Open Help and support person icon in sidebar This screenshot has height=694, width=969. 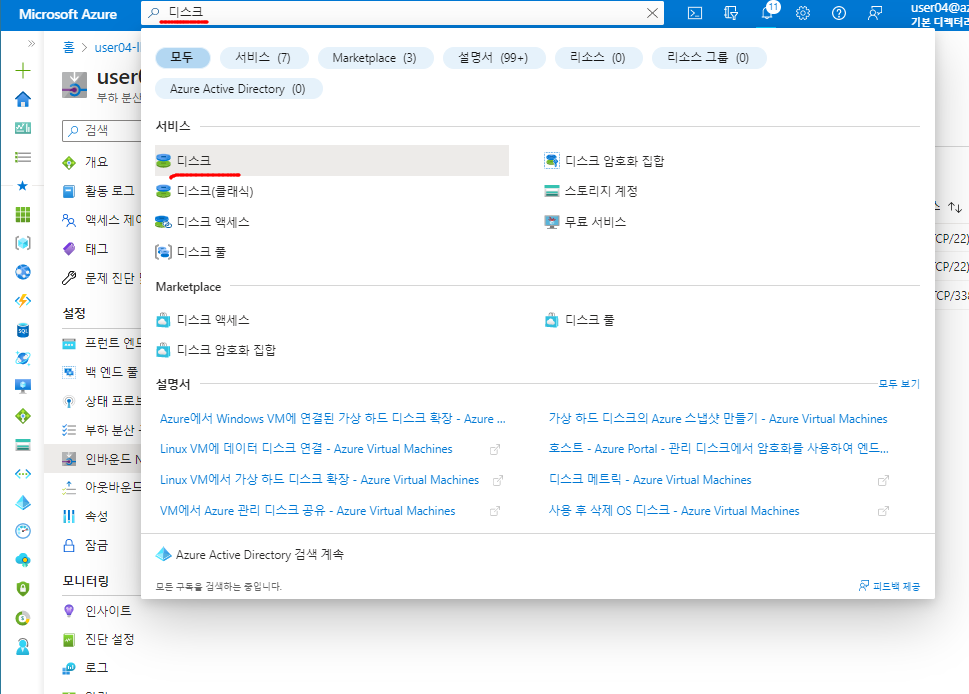(x=23, y=646)
